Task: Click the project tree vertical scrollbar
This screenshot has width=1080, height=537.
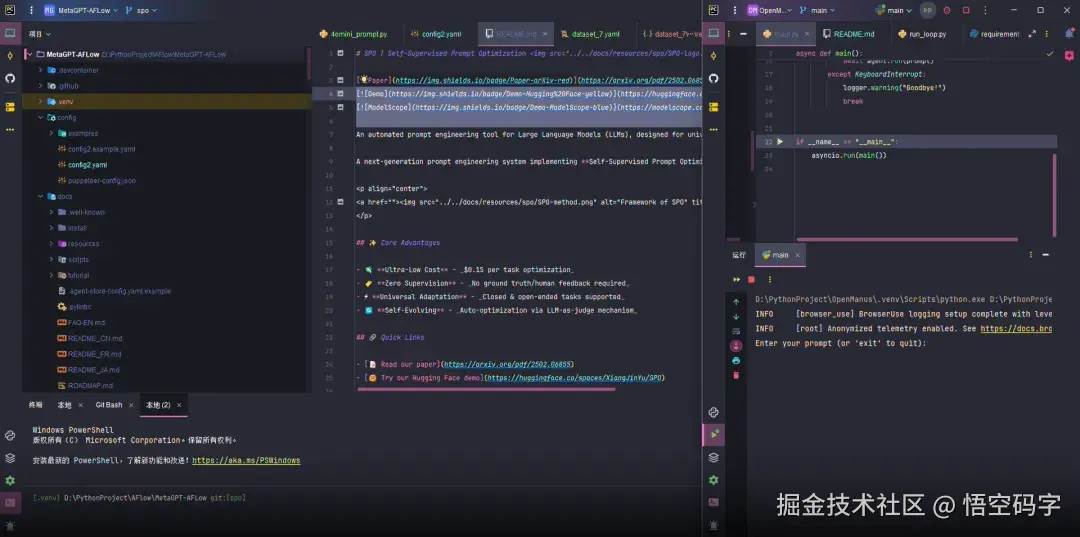Action: click(x=309, y=62)
